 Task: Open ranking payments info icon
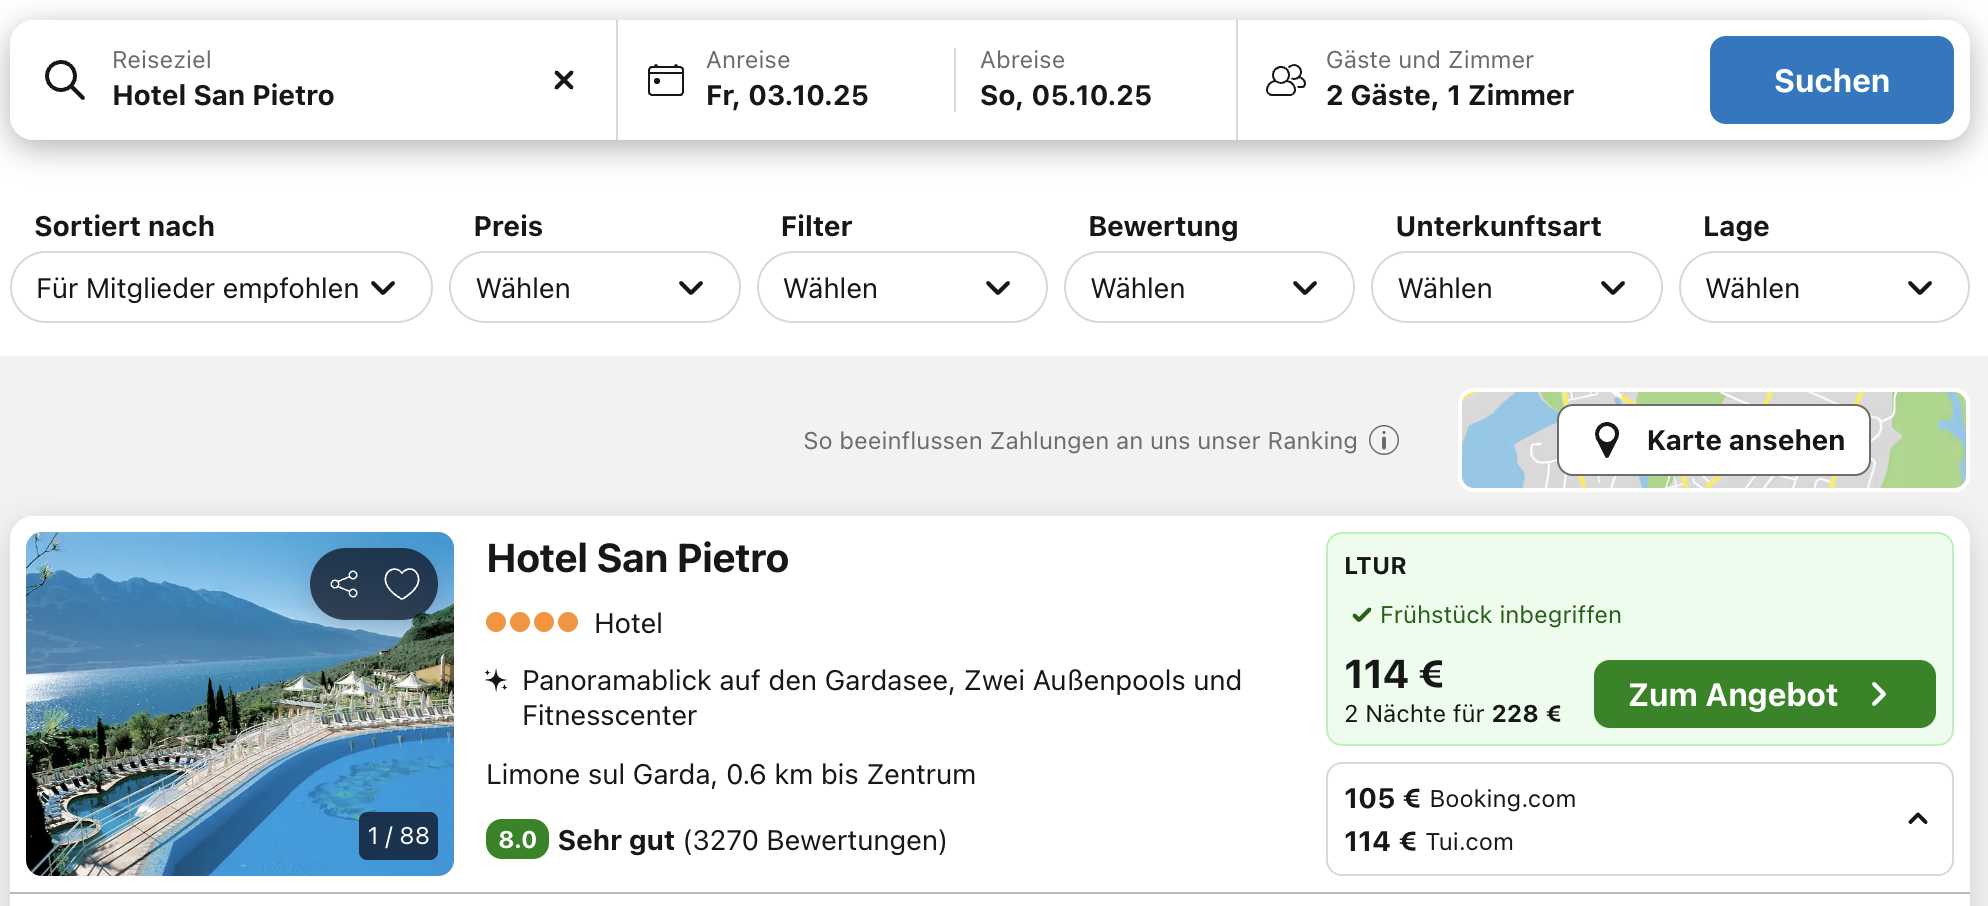click(1384, 440)
